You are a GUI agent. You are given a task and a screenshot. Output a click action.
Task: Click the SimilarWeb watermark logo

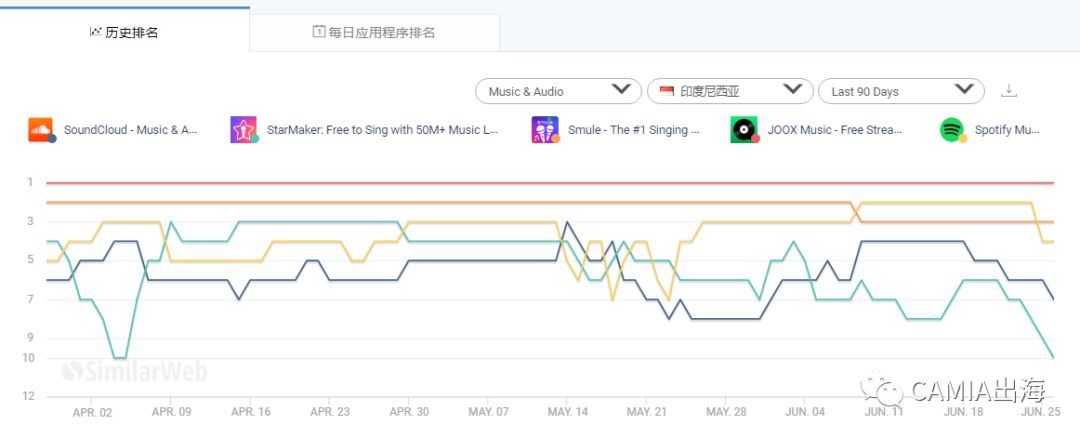pos(134,372)
